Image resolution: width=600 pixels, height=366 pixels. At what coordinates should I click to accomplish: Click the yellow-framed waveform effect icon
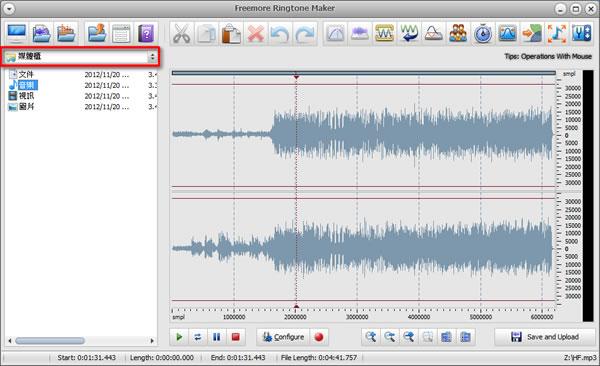[385, 34]
